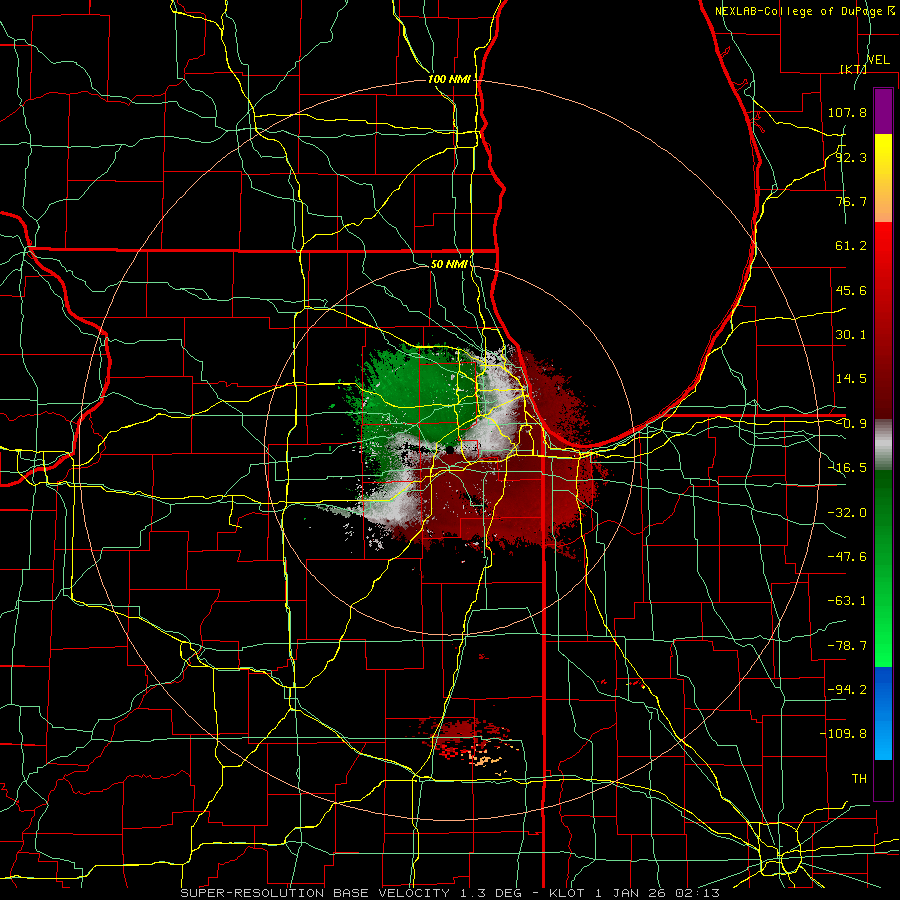Select the 92.3 legend value
This screenshot has height=900, width=900.
point(851,157)
